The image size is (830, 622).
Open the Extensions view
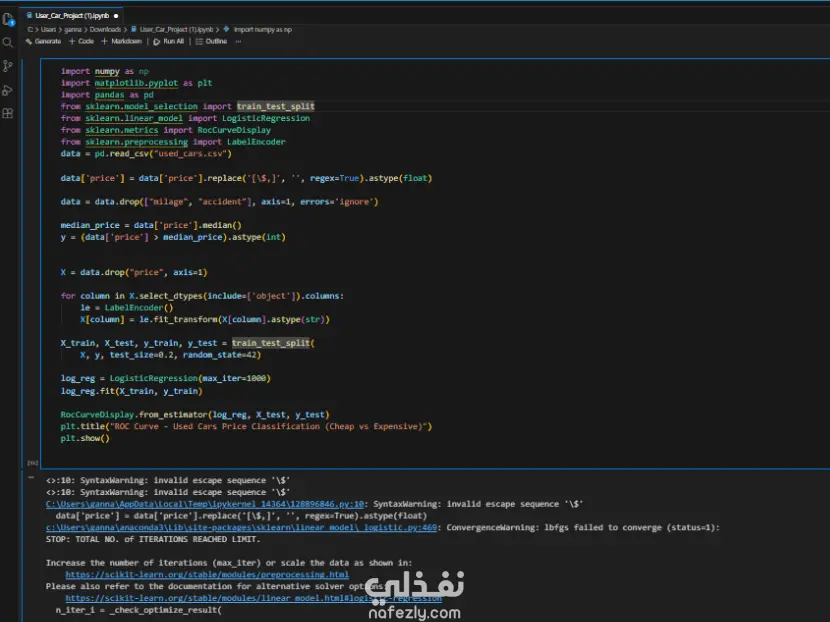8,113
